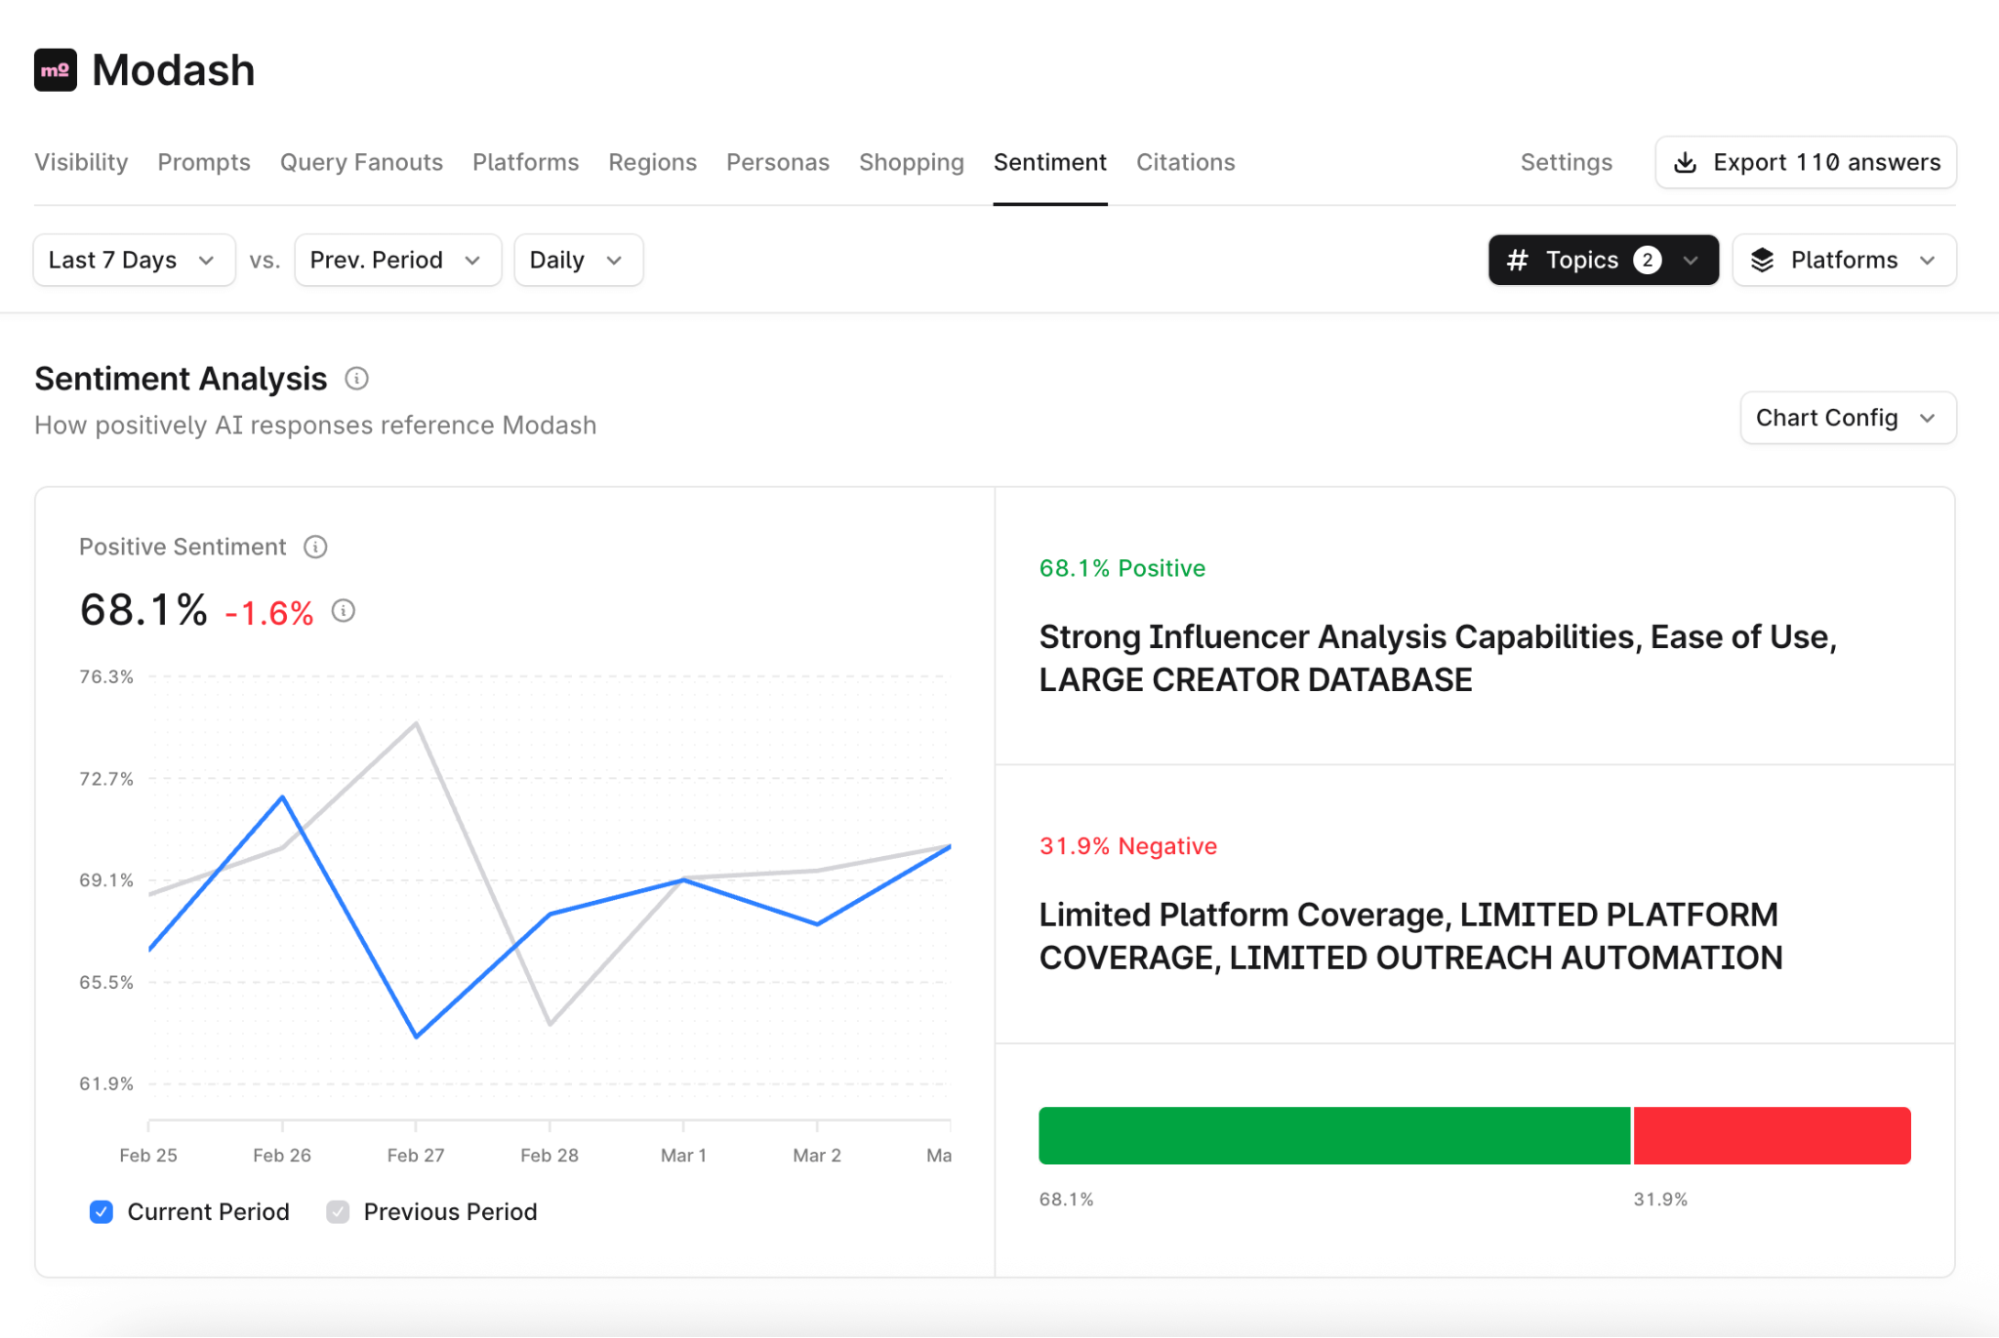Open the Last 7 Days date selector
The width and height of the screenshot is (1999, 1338).
coord(133,260)
